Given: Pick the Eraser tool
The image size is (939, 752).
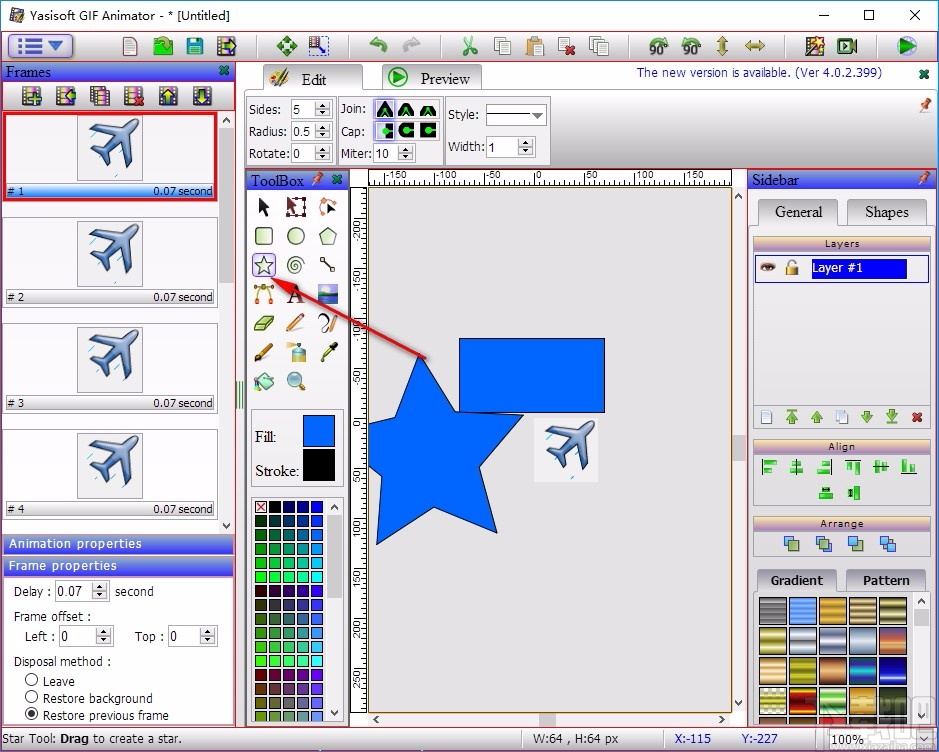Looking at the screenshot, I should coord(264,323).
